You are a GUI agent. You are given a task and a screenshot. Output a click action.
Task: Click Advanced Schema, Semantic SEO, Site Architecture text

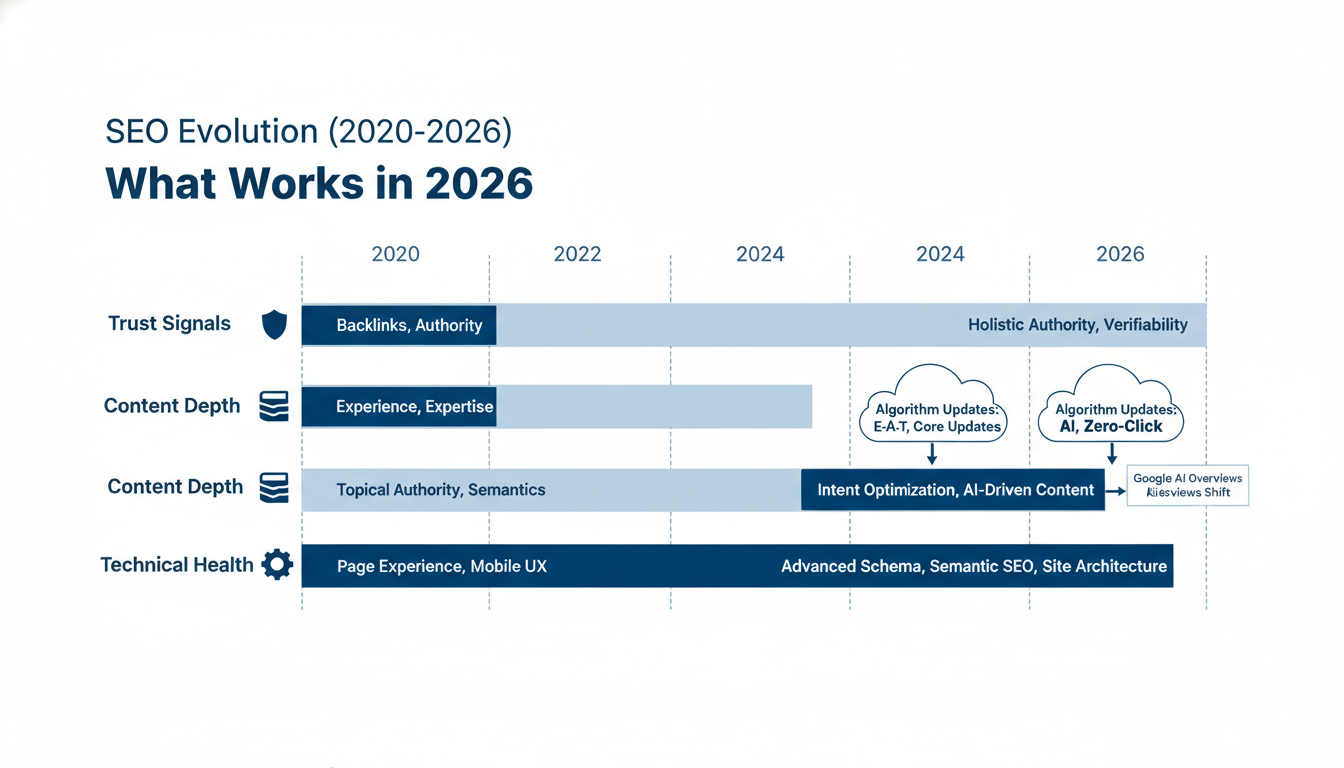click(974, 567)
